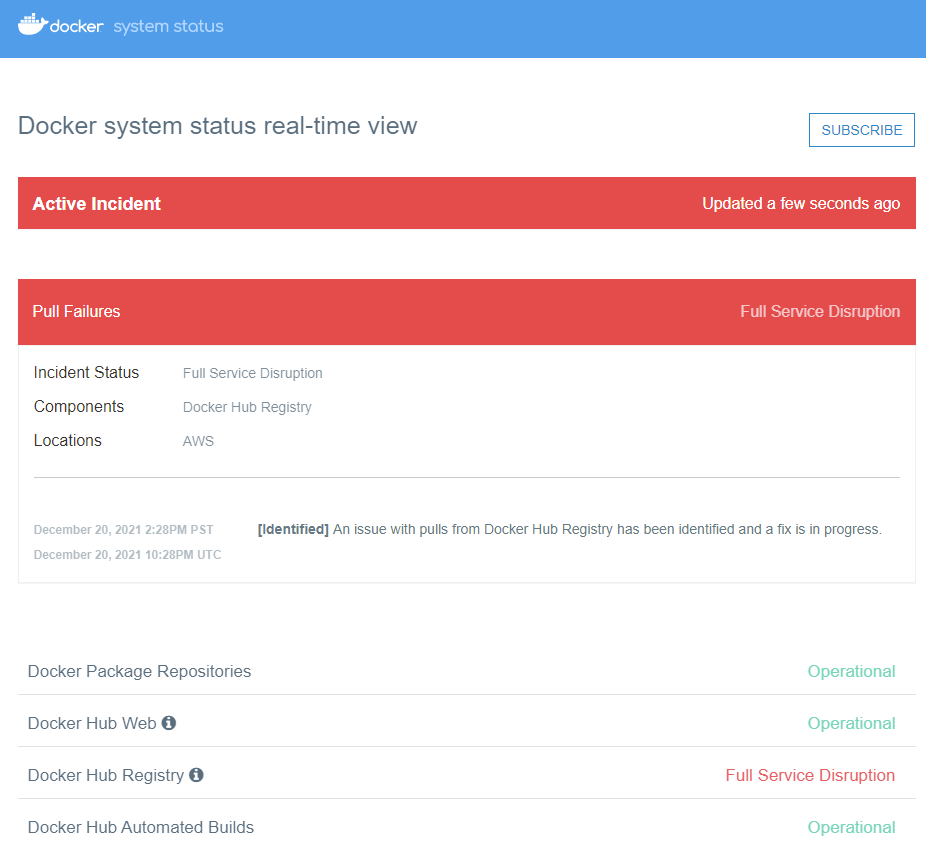926x850 pixels.
Task: Click the red Full Service Disruption registry status
Action: [810, 776]
